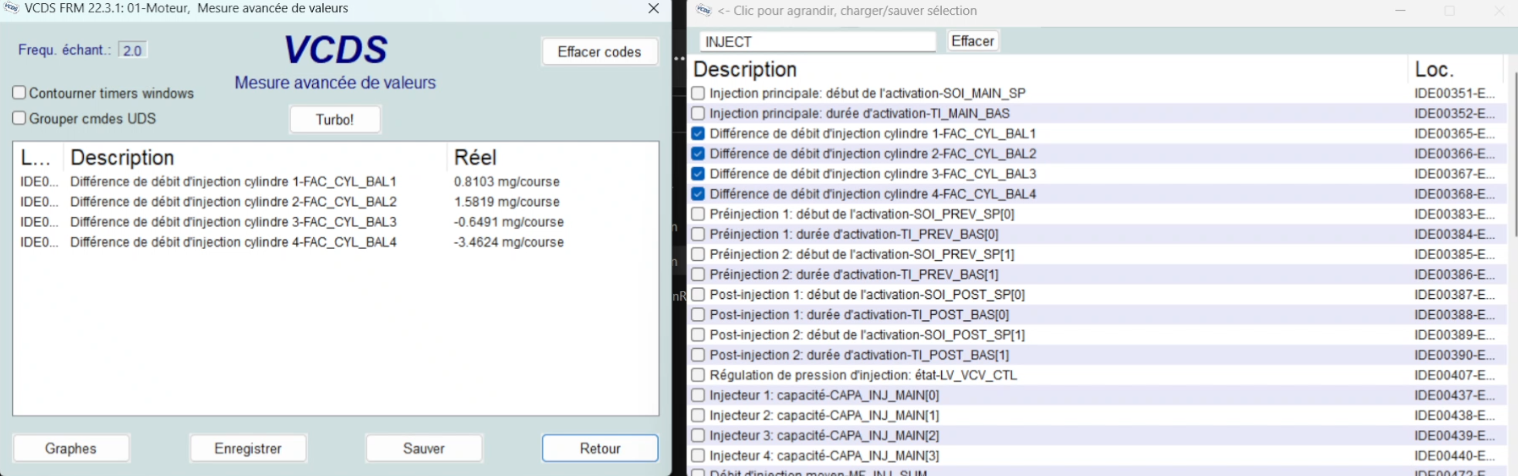Toggle Contourner timers windows checkbox
Screen dimensions: 1518x476
tap(19, 93)
